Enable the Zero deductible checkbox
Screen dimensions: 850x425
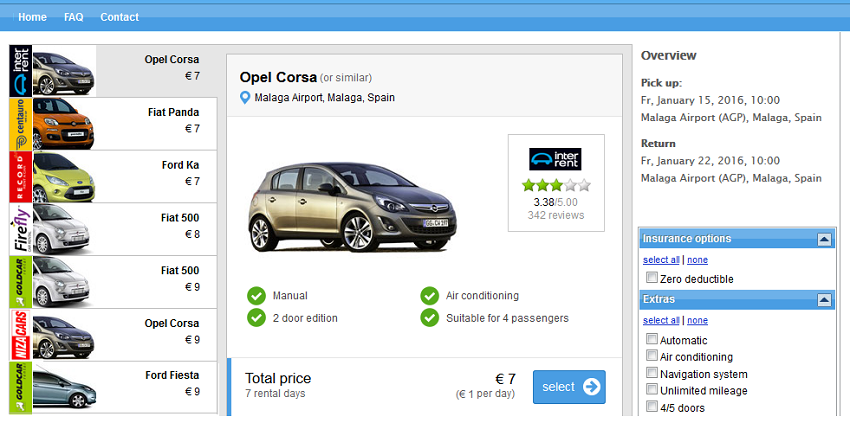point(652,278)
